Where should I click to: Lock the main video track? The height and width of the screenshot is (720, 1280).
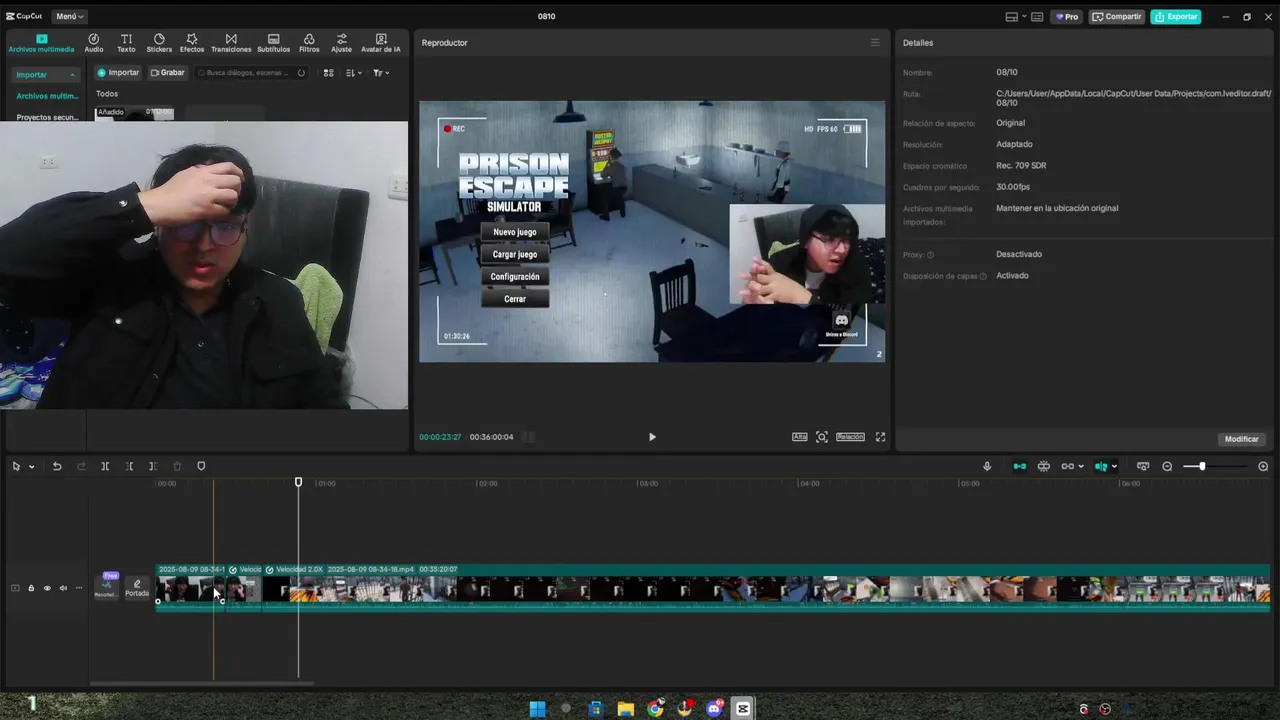31,588
